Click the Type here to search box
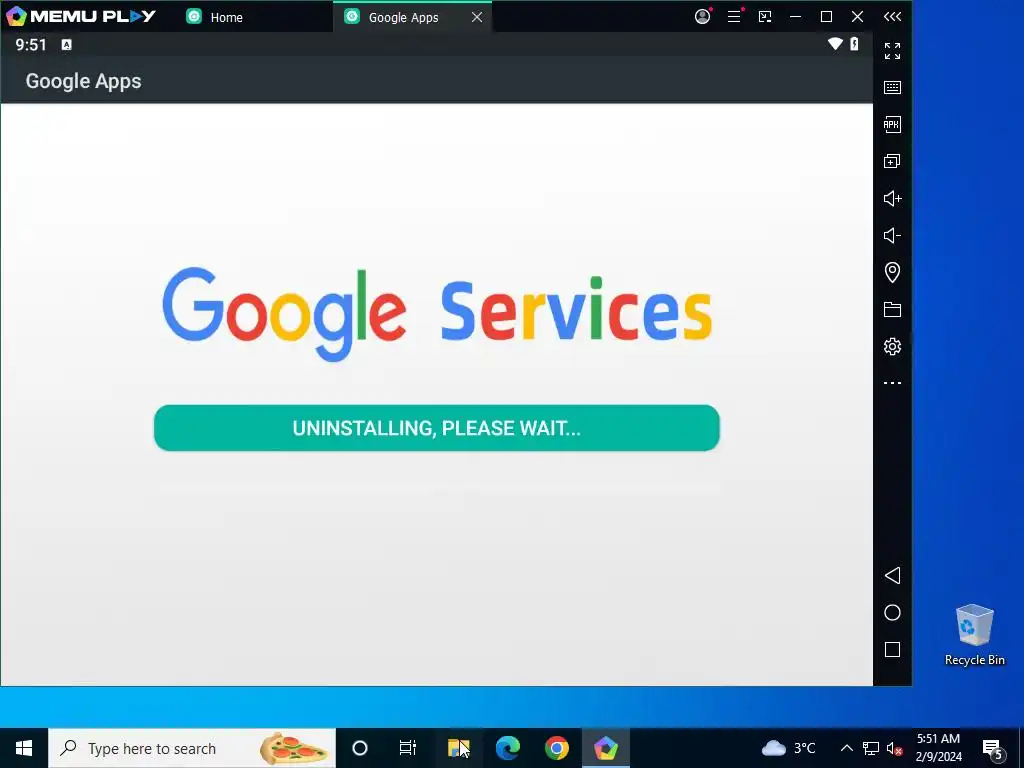Screen dimensions: 1024x768 click(x=192, y=748)
